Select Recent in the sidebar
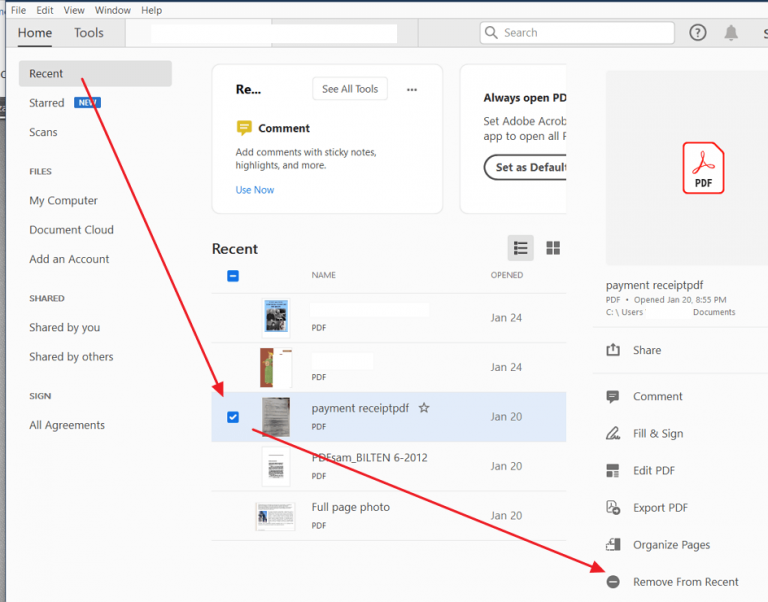The width and height of the screenshot is (768, 602). 95,73
